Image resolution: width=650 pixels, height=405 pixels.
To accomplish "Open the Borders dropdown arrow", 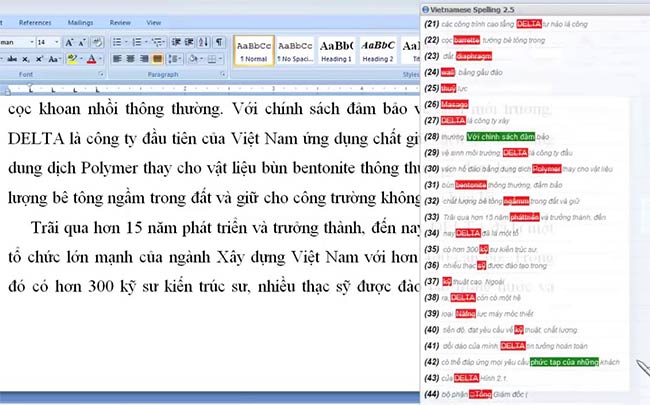I will [x=221, y=59].
